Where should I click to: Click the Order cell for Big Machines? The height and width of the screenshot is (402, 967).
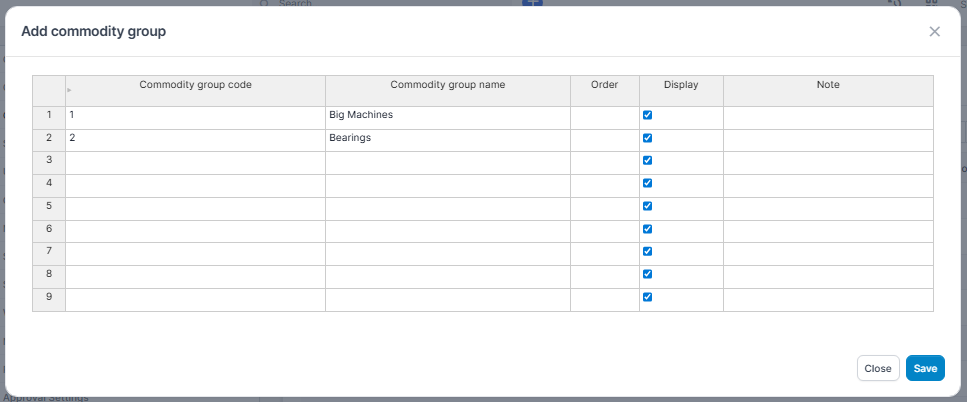point(604,115)
